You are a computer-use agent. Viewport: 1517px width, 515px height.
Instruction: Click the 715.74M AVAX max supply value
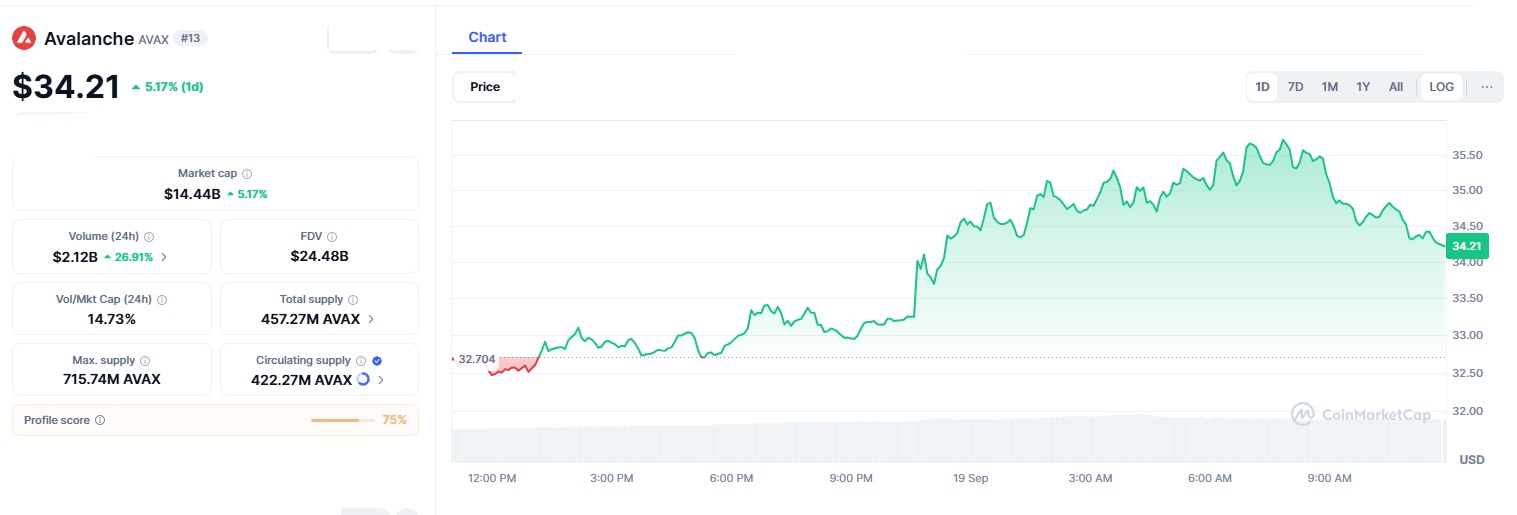[112, 379]
